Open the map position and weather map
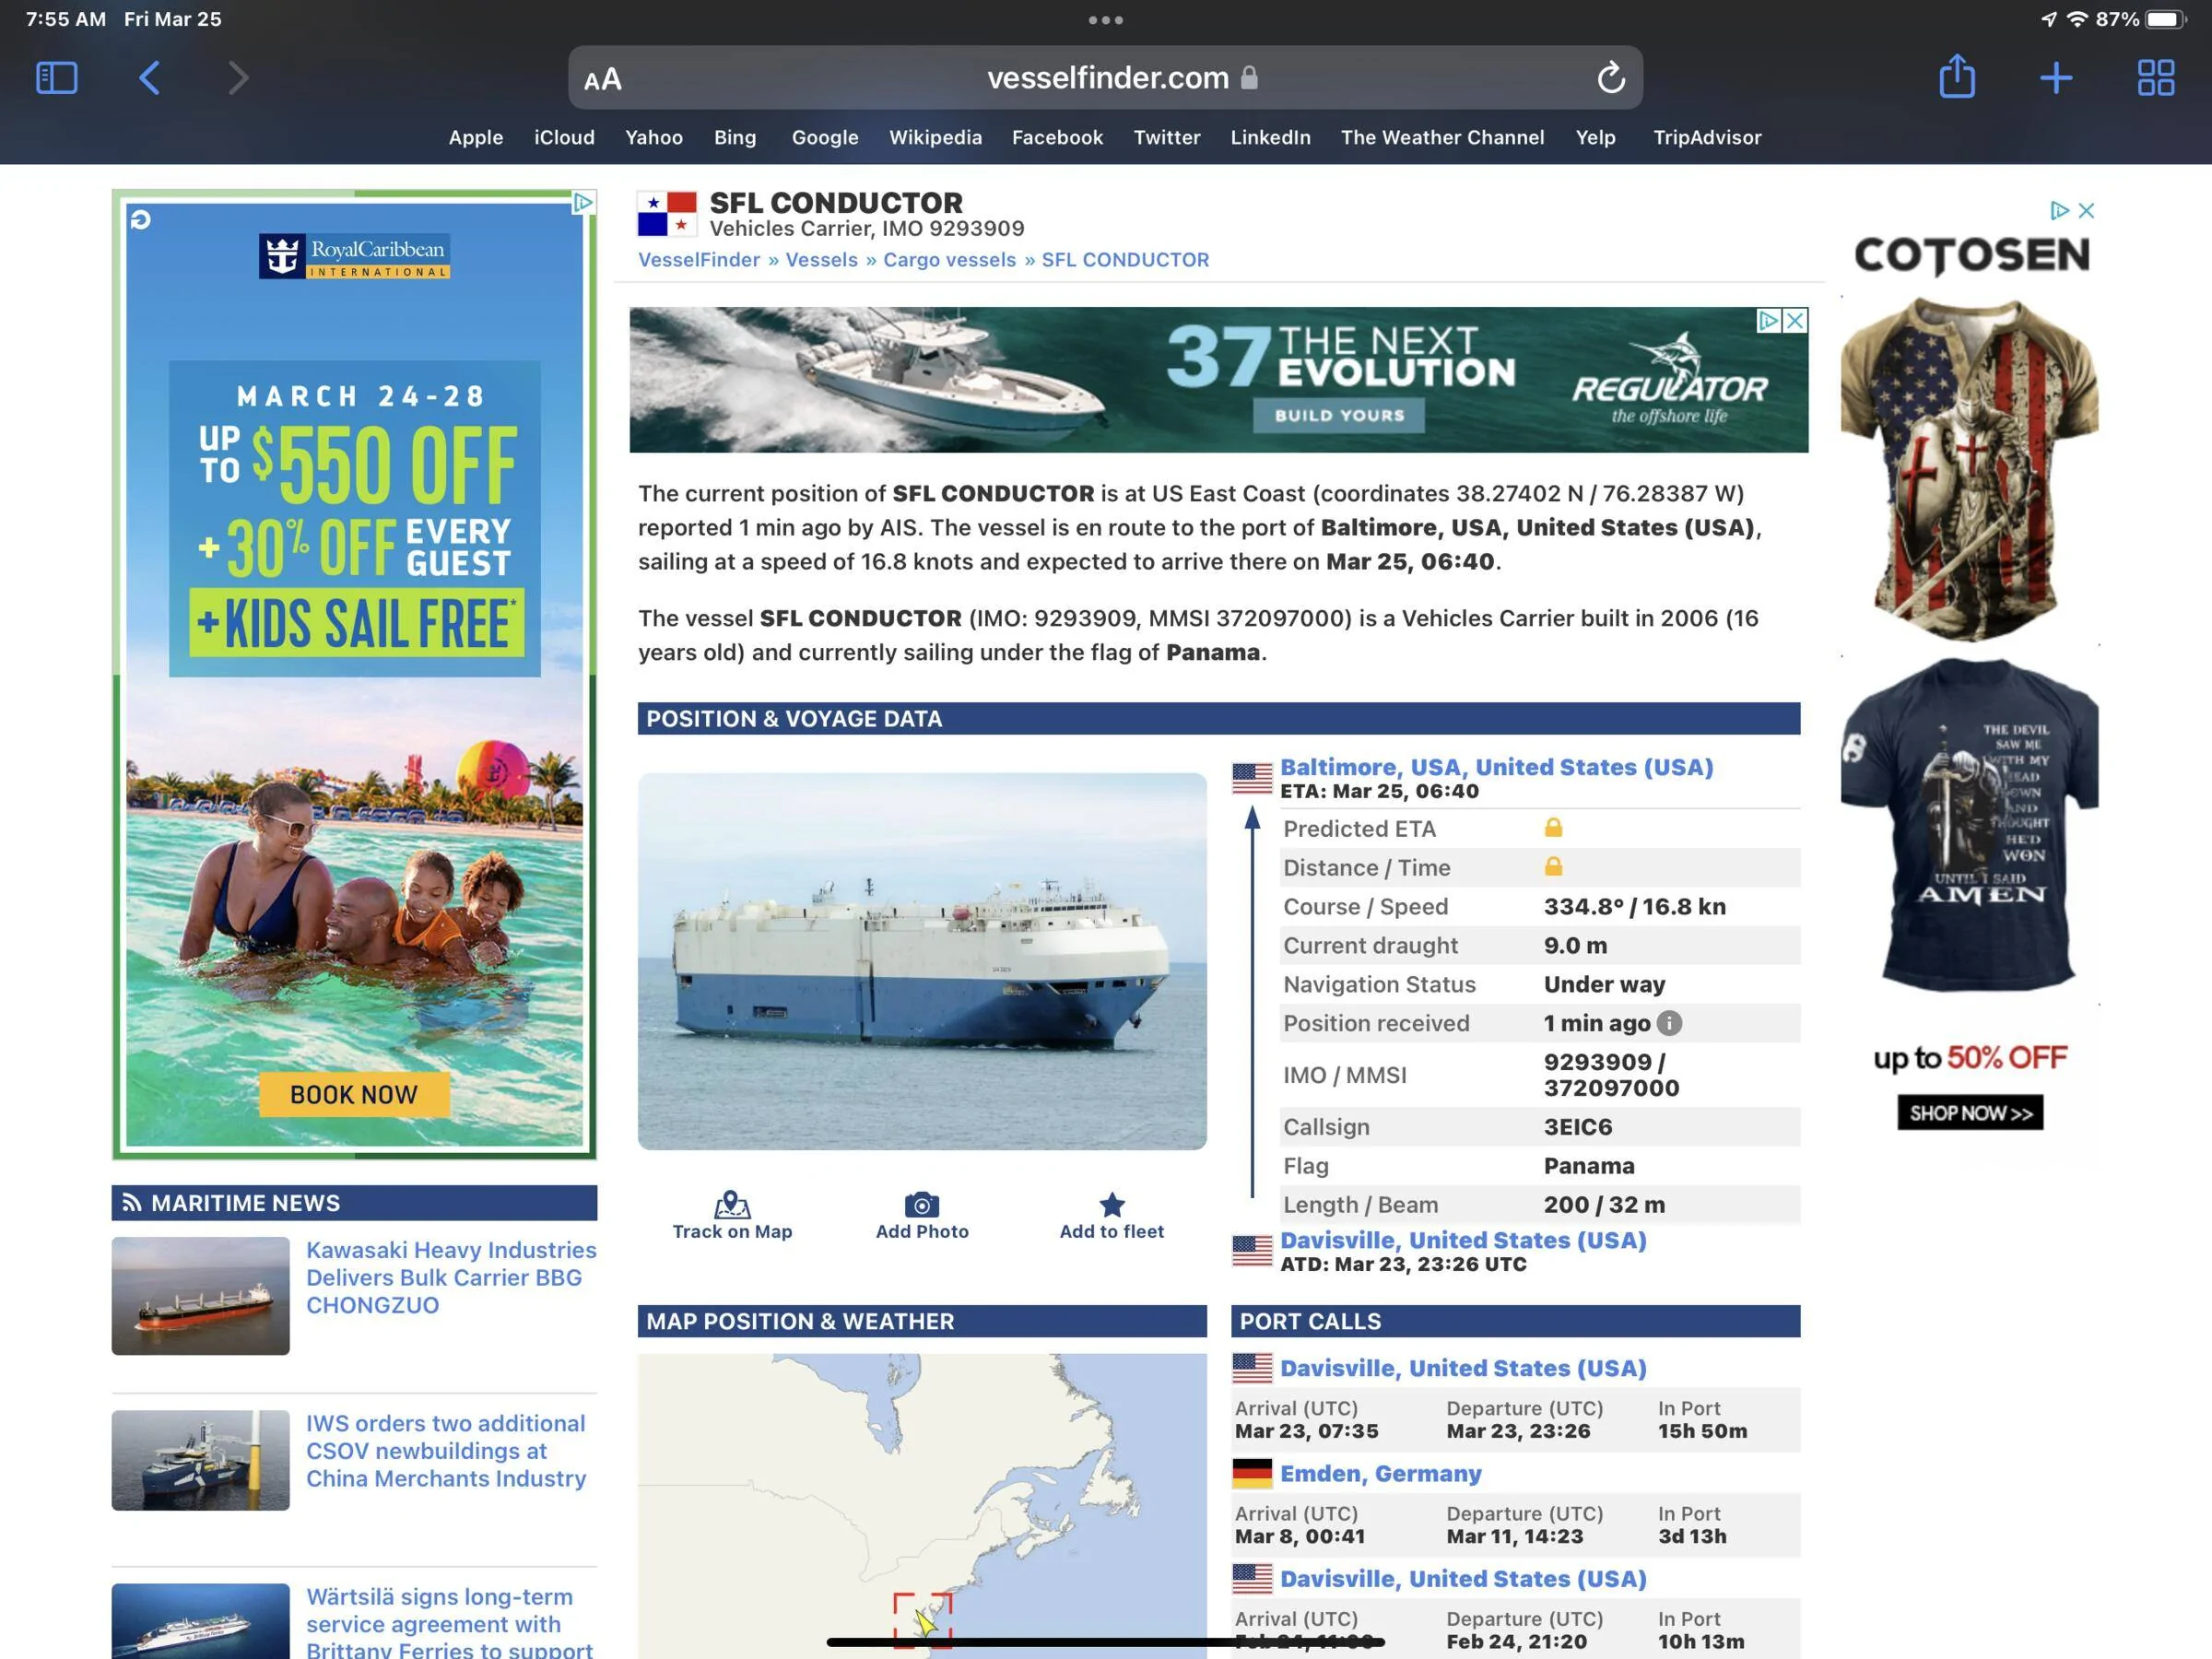The height and width of the screenshot is (1659, 2212). click(922, 1506)
